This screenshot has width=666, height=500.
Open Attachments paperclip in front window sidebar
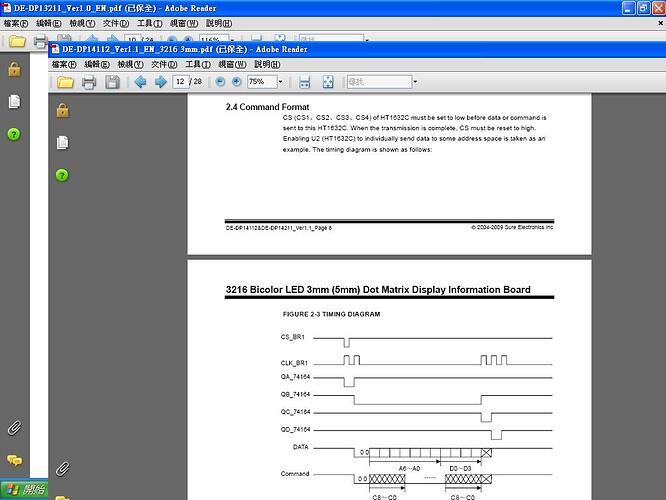[63, 469]
